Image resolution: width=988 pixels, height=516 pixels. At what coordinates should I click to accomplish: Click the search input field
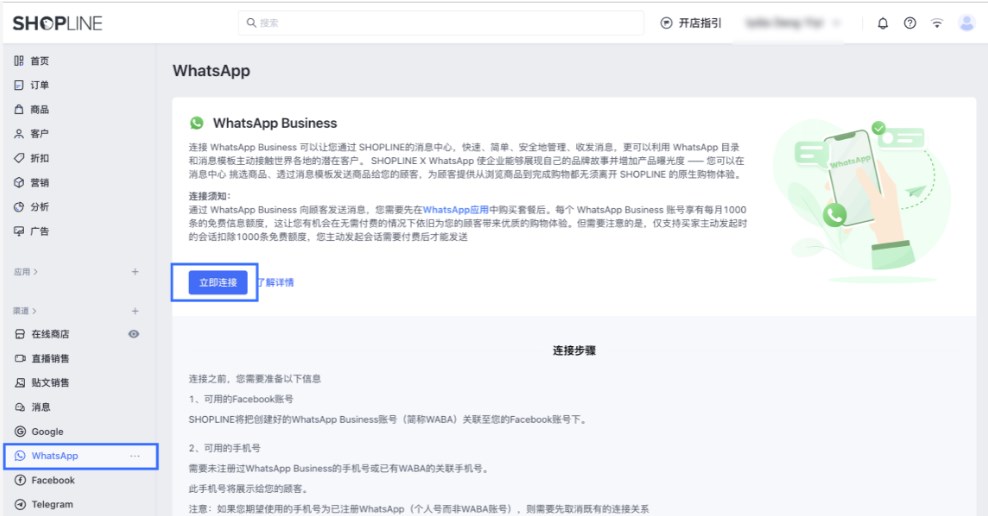point(441,23)
